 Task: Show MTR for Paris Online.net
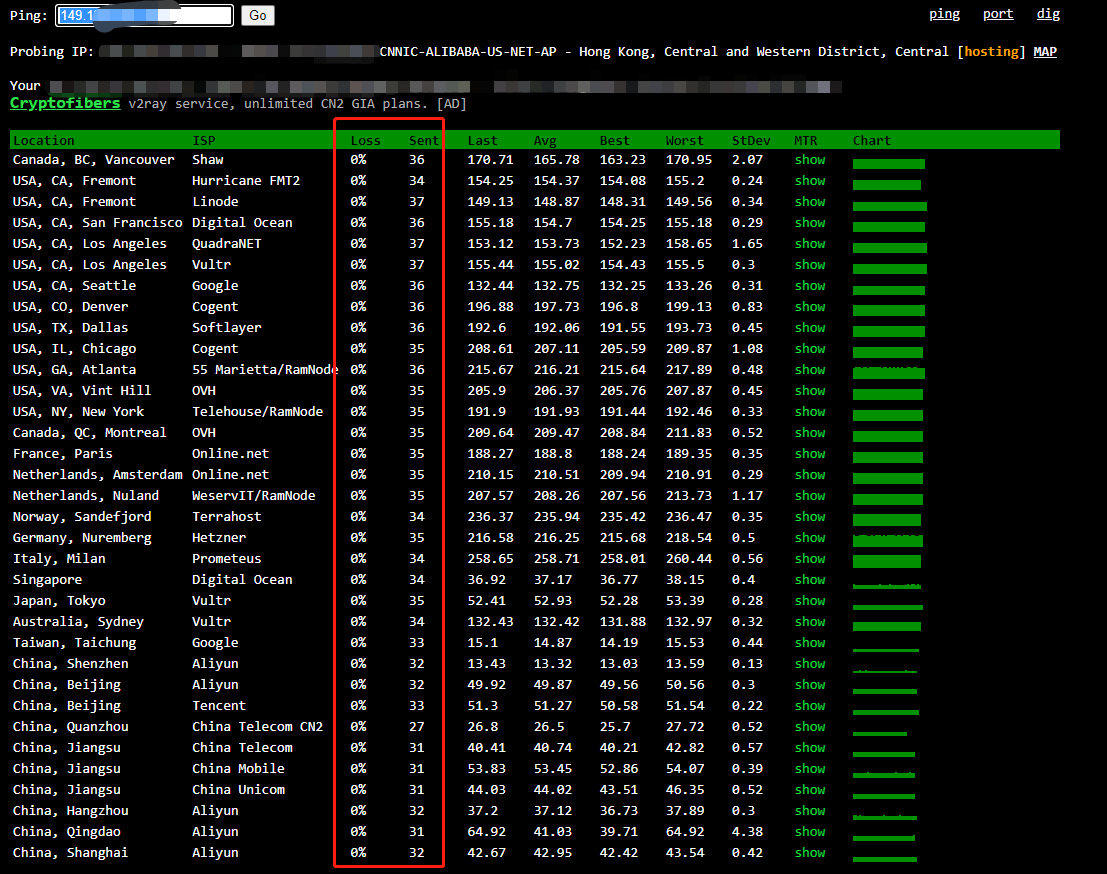click(810, 454)
